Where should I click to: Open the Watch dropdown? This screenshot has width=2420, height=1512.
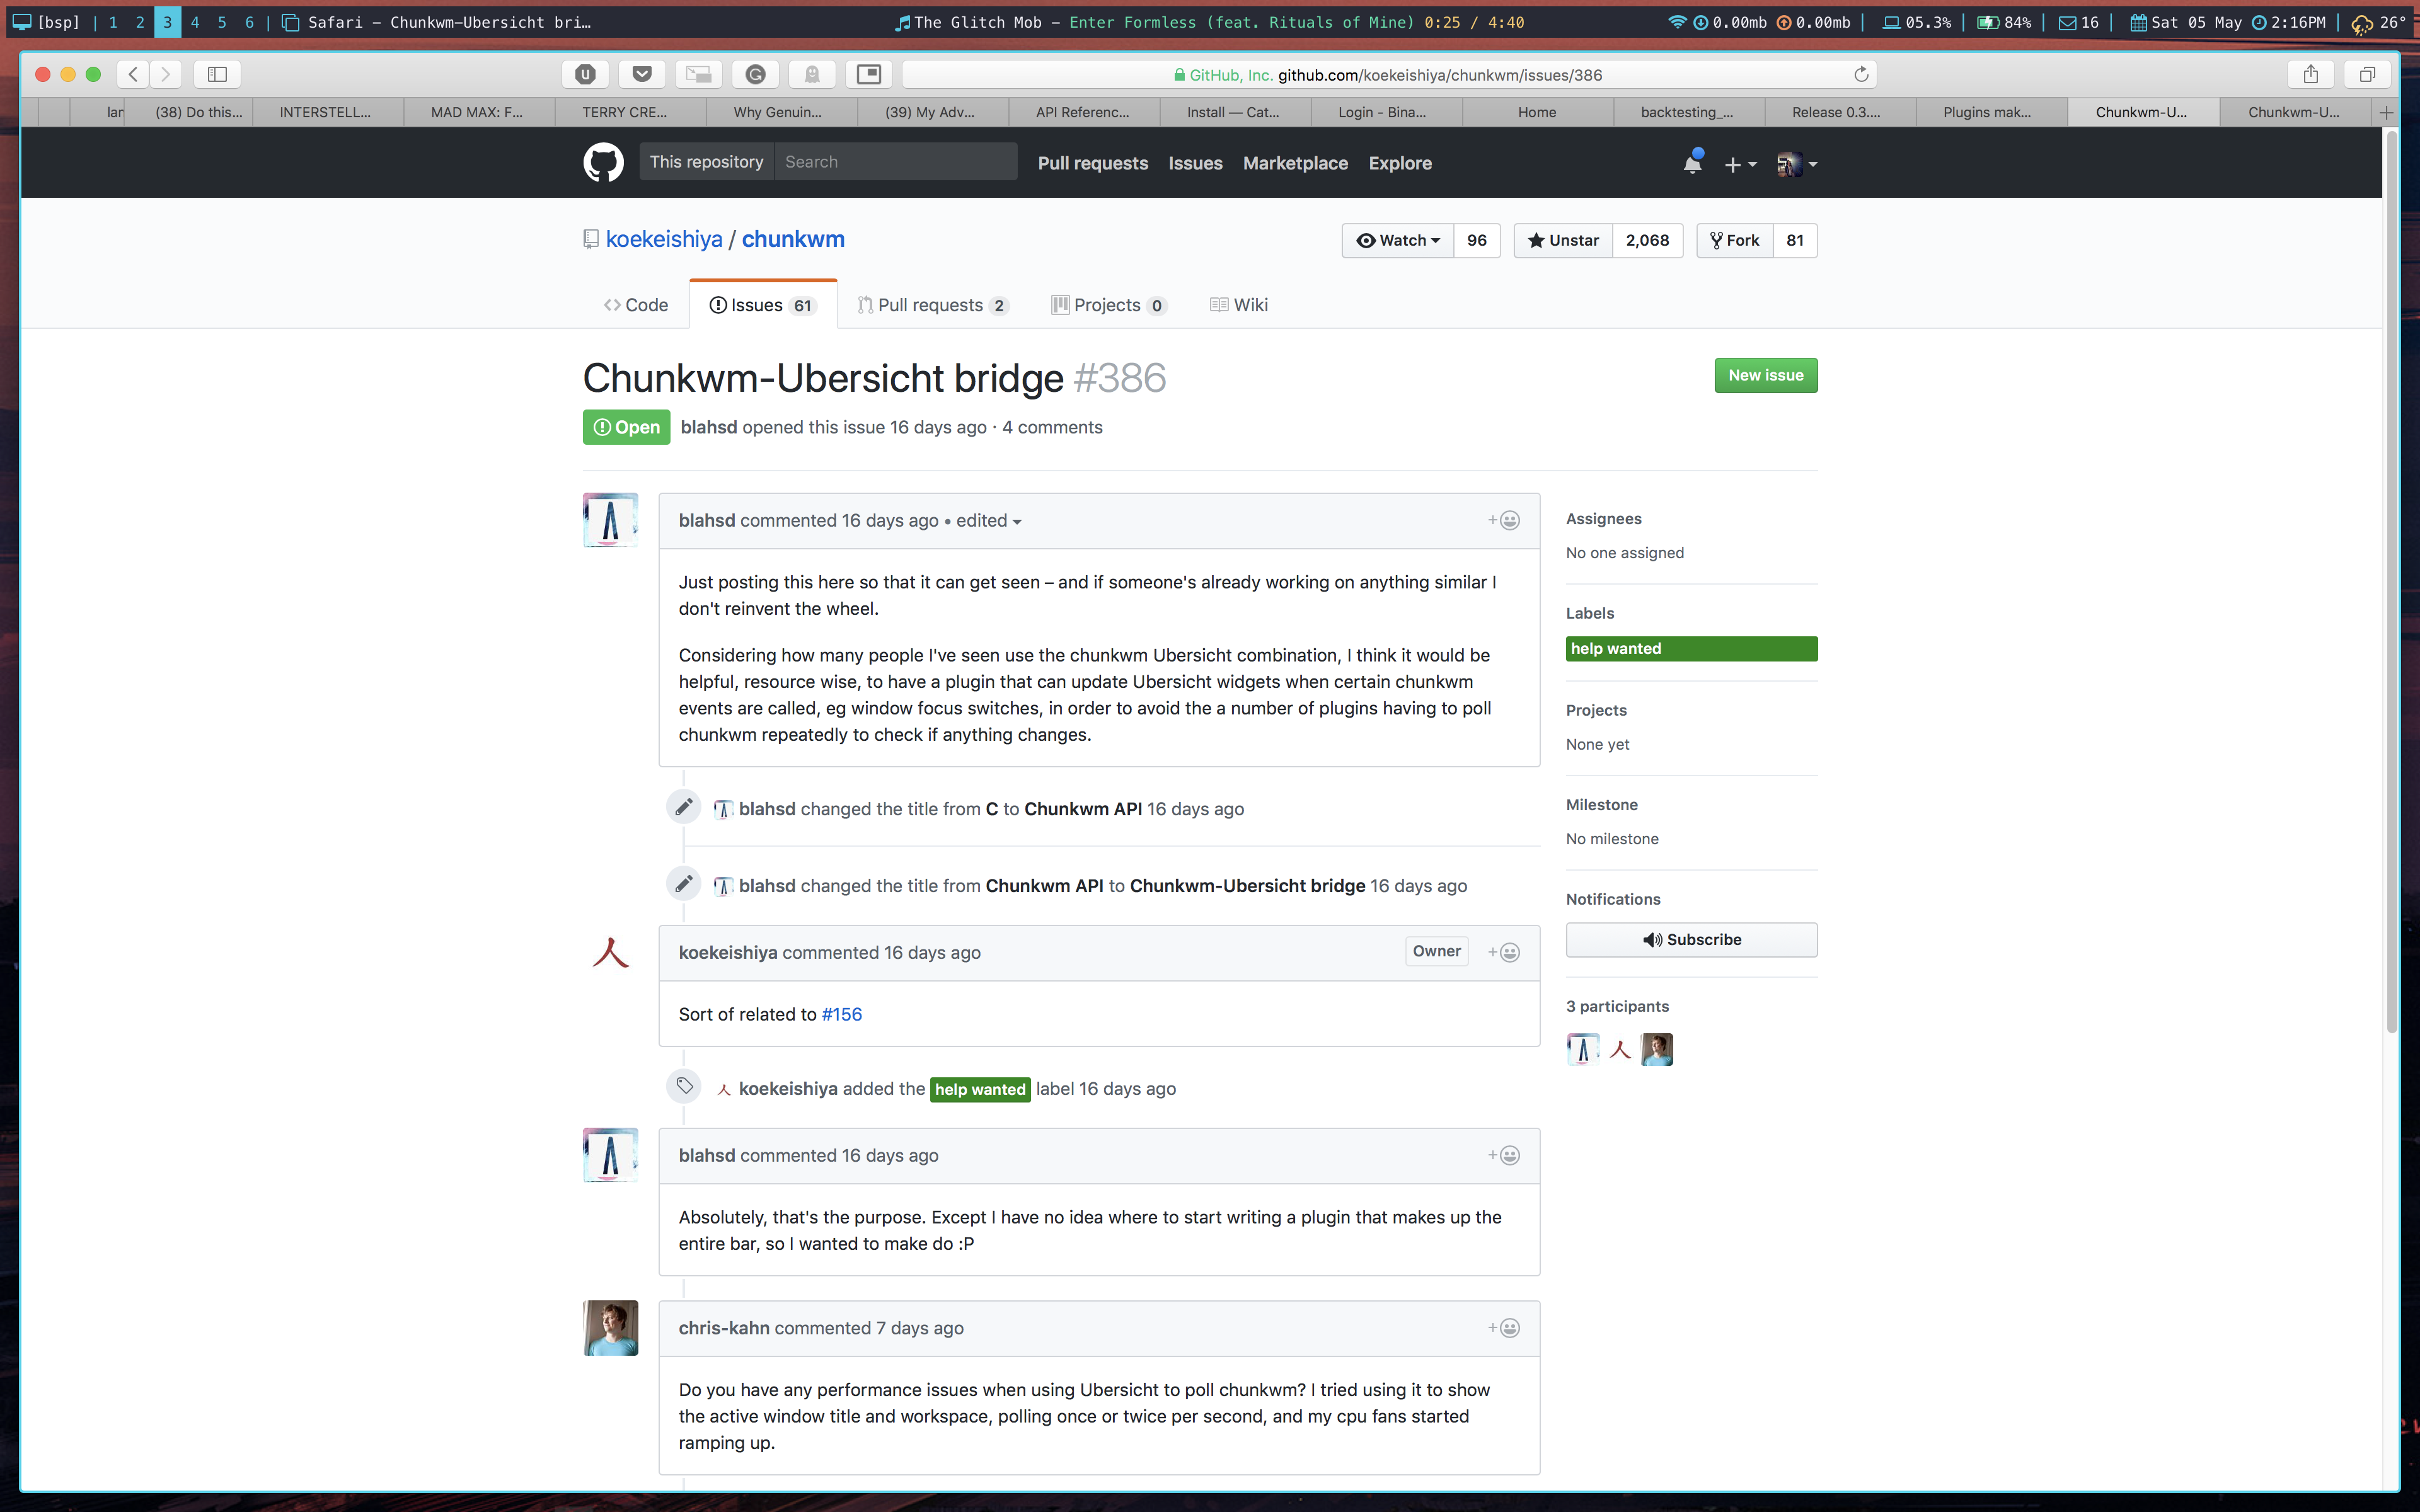pyautogui.click(x=1397, y=240)
